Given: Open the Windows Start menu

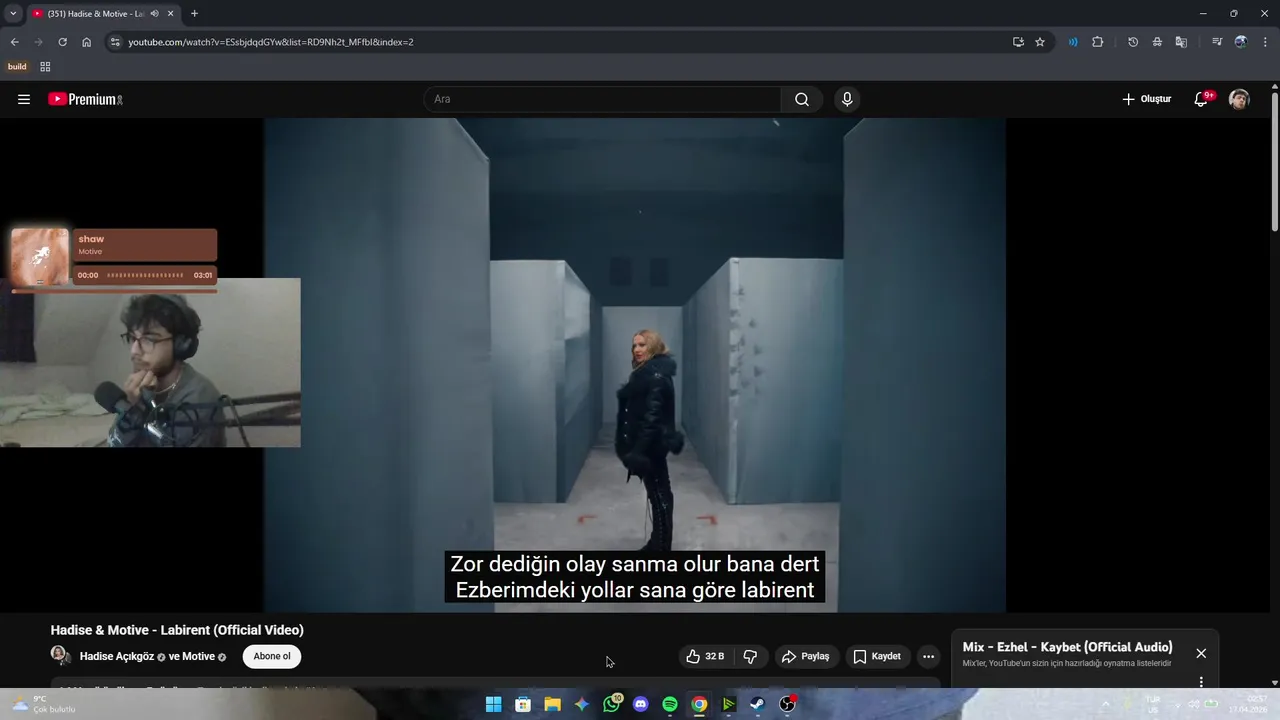Looking at the screenshot, I should [x=493, y=704].
